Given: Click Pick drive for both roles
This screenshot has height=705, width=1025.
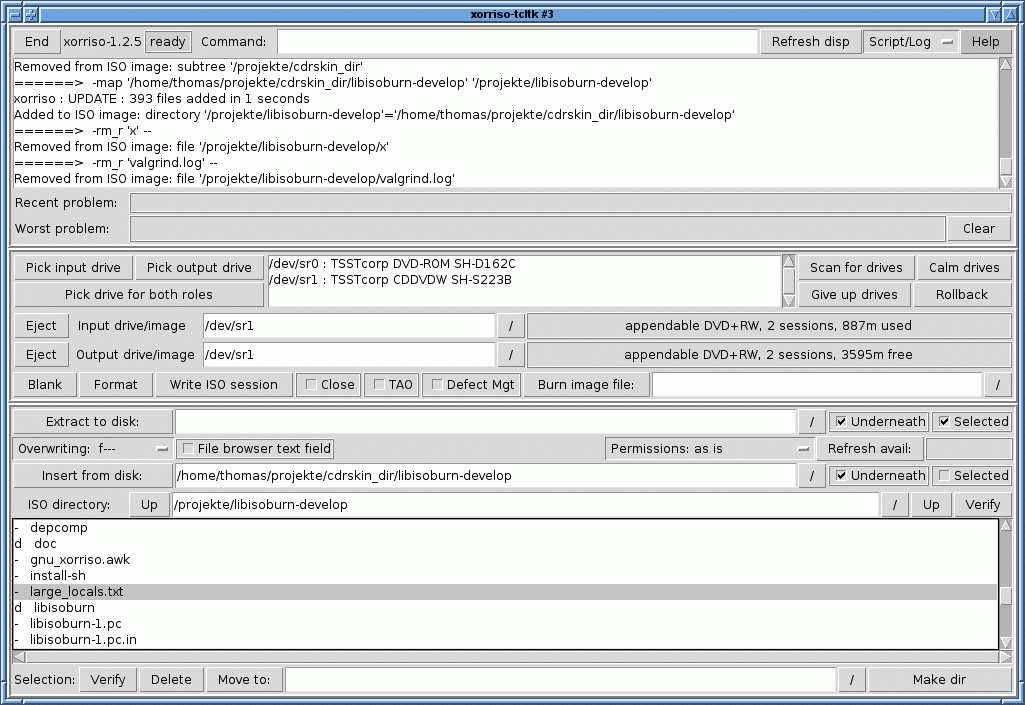Looking at the screenshot, I should 139,295.
